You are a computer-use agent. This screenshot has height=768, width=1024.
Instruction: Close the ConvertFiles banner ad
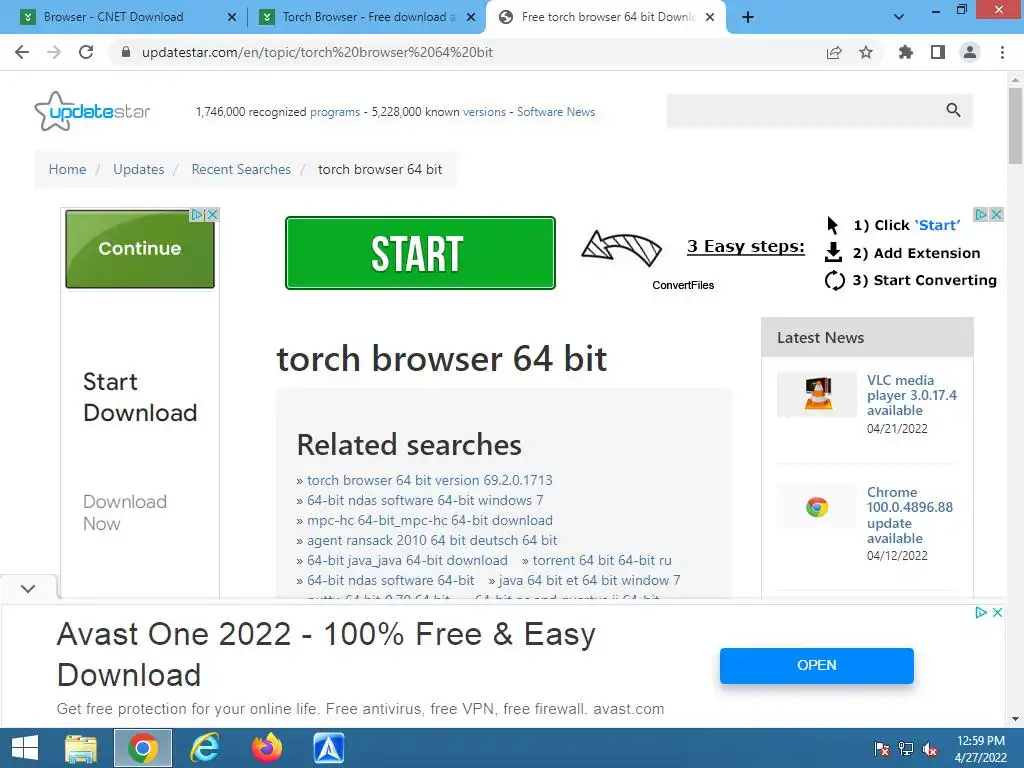996,214
